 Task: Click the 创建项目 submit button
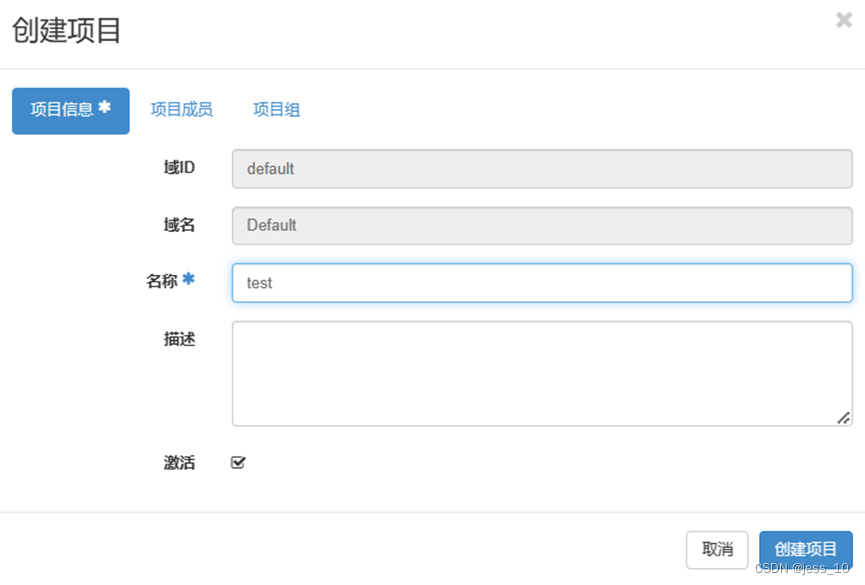pyautogui.click(x=805, y=549)
